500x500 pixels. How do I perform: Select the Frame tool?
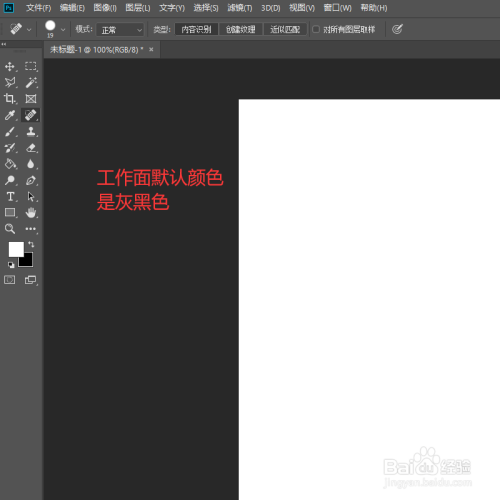31,99
